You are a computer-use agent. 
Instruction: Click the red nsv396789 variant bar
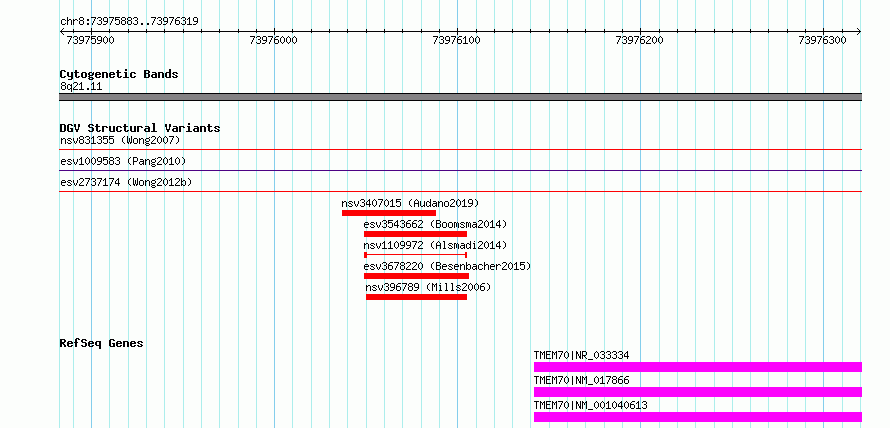[x=417, y=297]
